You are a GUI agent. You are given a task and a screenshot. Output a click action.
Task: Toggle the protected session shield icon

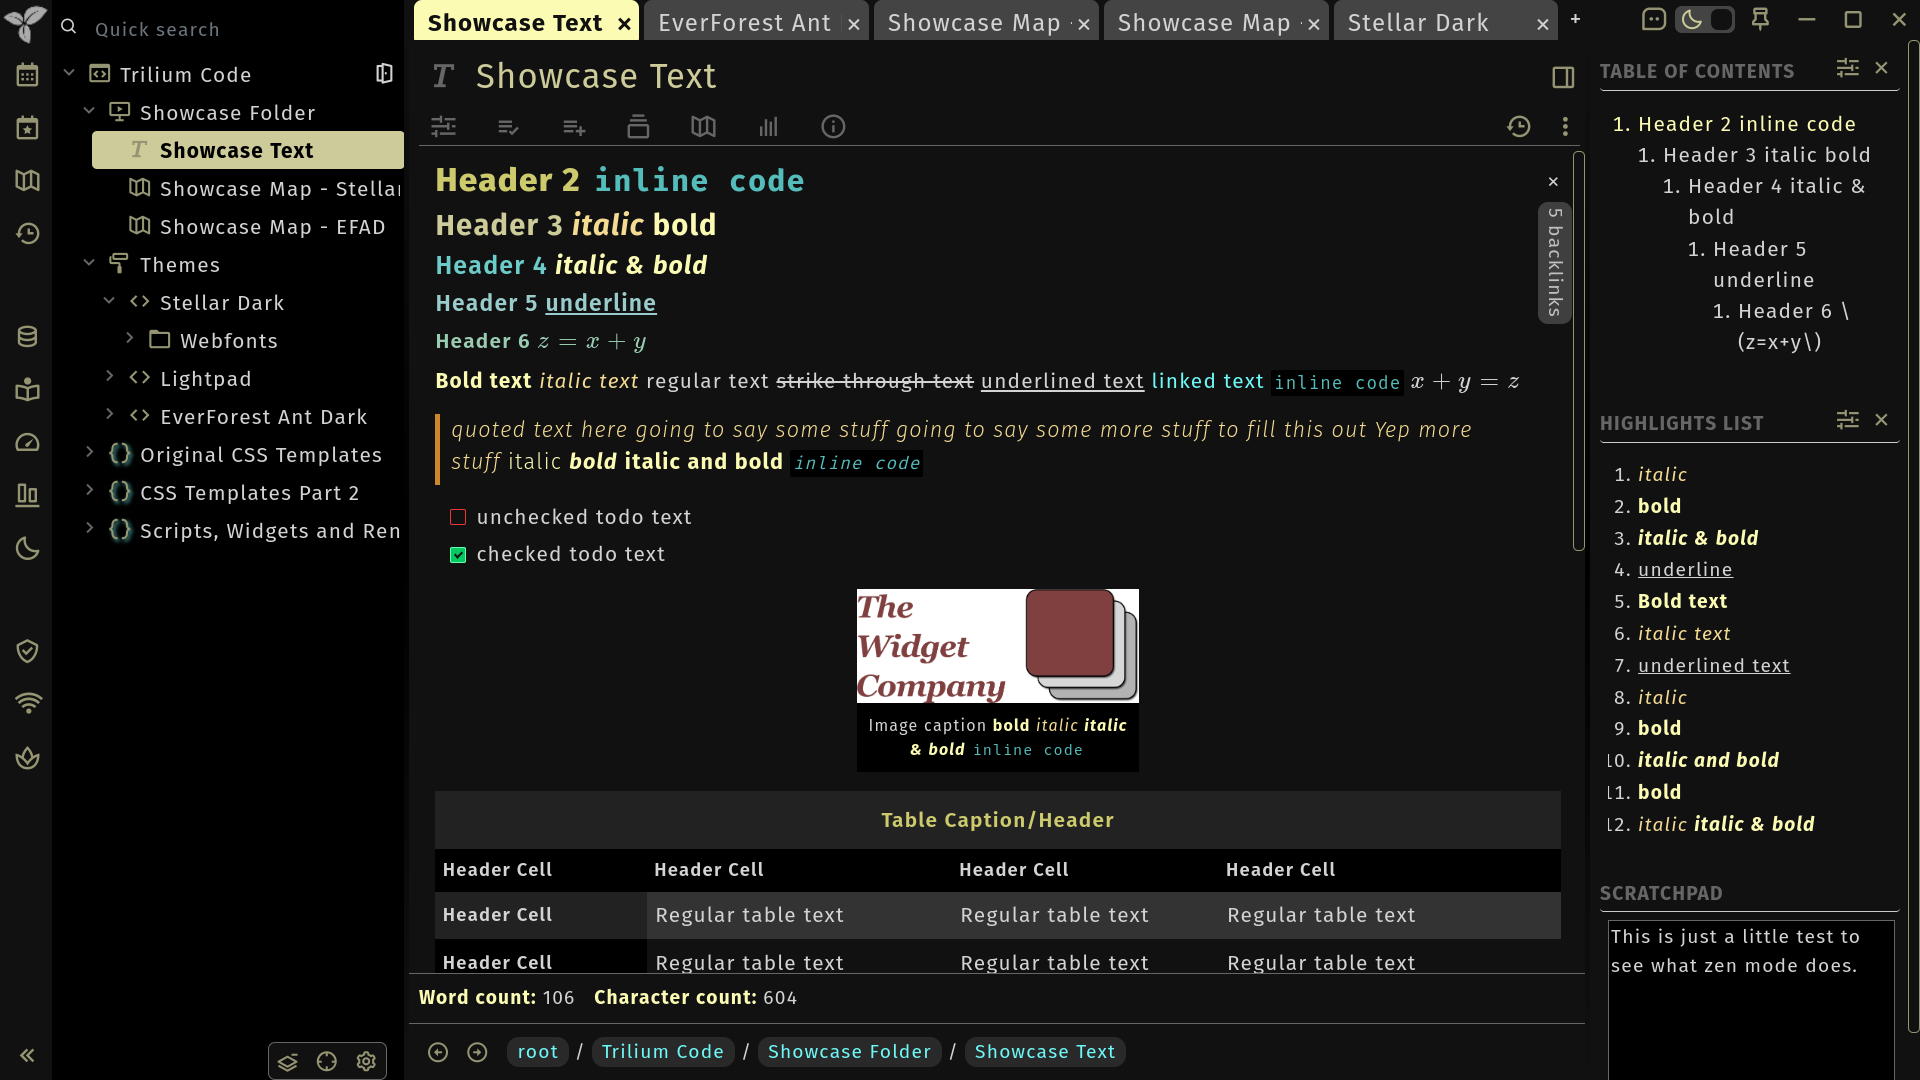coord(27,651)
